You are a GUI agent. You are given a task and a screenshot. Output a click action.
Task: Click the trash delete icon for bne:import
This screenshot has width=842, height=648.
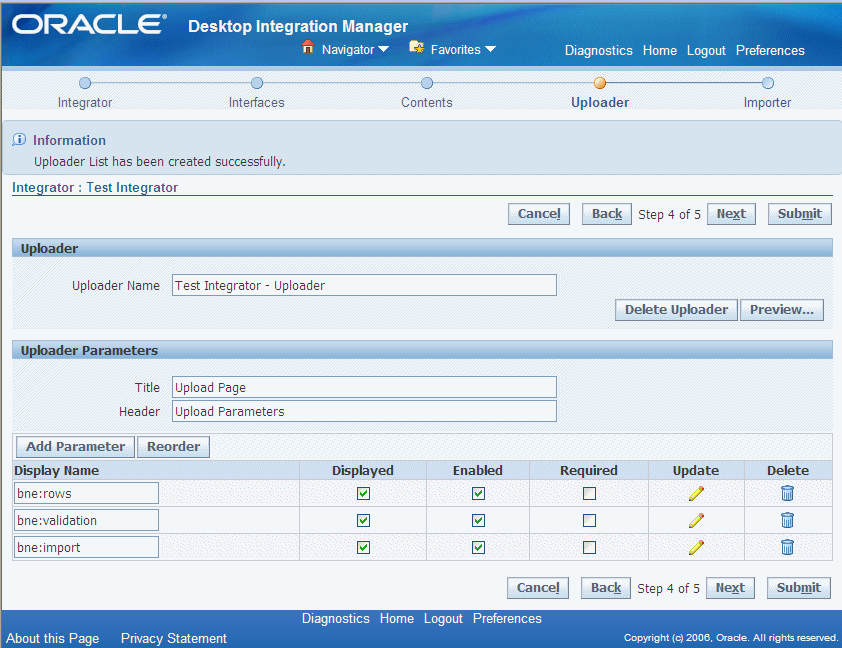787,547
